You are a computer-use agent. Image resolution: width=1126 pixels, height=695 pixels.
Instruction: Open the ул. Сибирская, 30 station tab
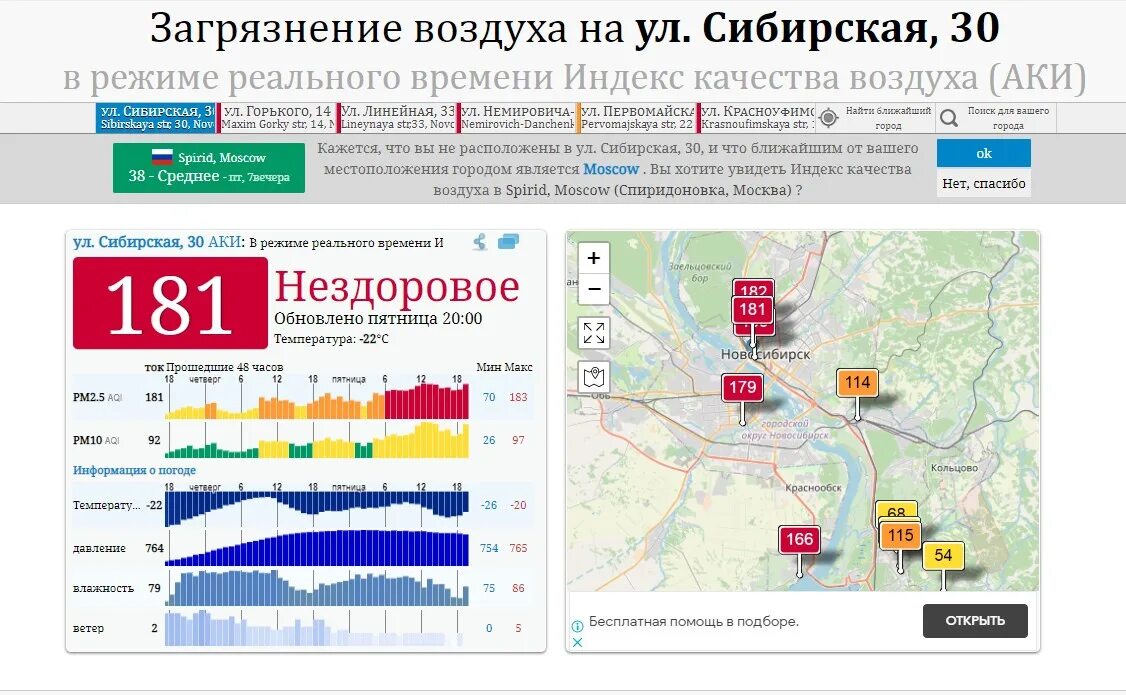coord(156,118)
